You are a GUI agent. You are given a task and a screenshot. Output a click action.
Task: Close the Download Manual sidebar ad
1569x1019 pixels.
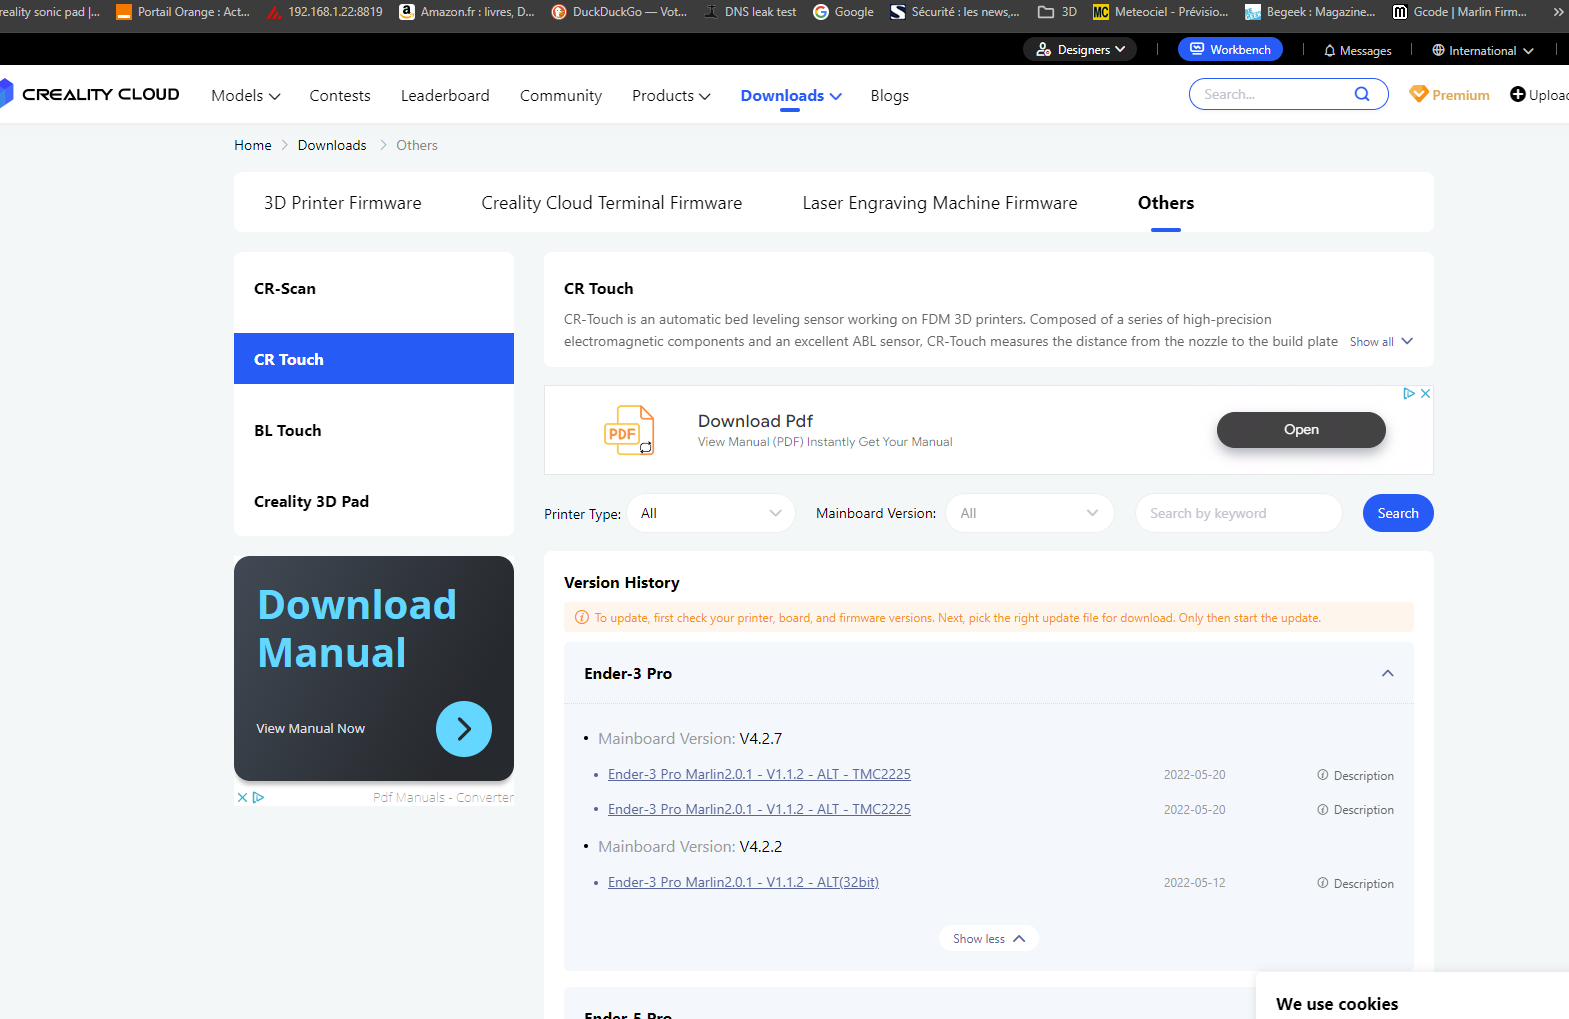click(x=242, y=797)
